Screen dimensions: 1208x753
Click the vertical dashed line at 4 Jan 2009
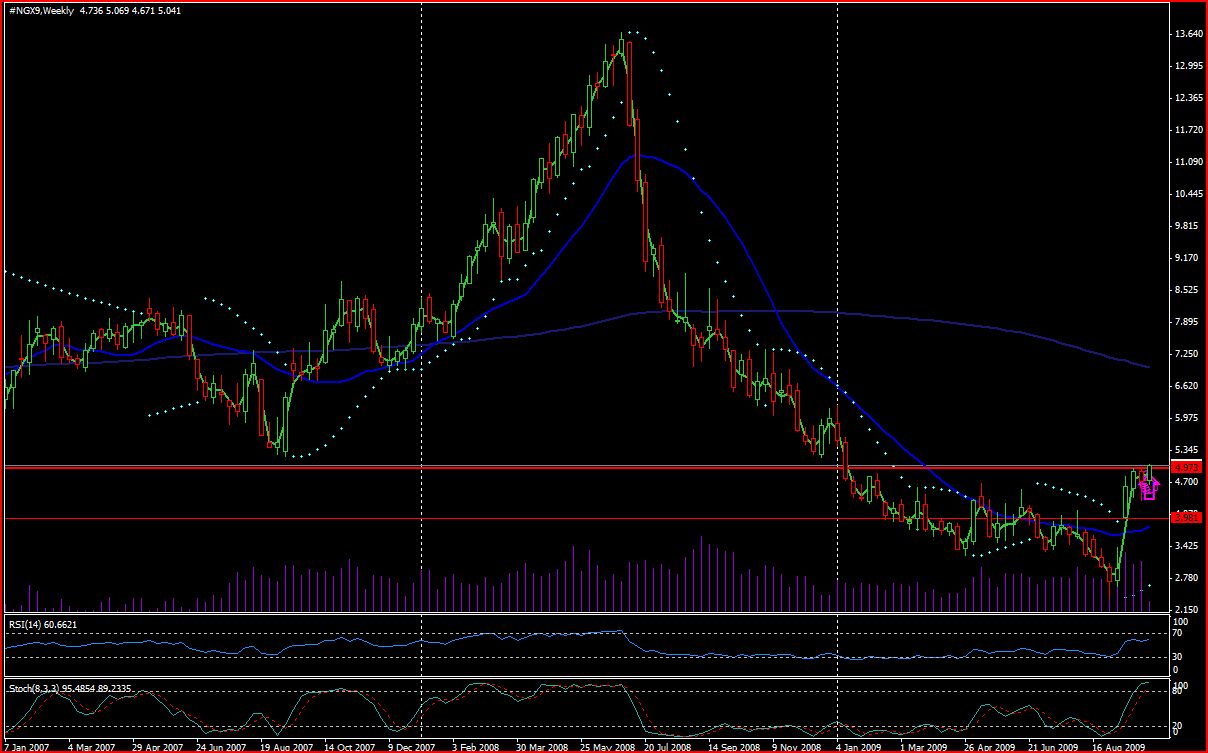point(836,300)
